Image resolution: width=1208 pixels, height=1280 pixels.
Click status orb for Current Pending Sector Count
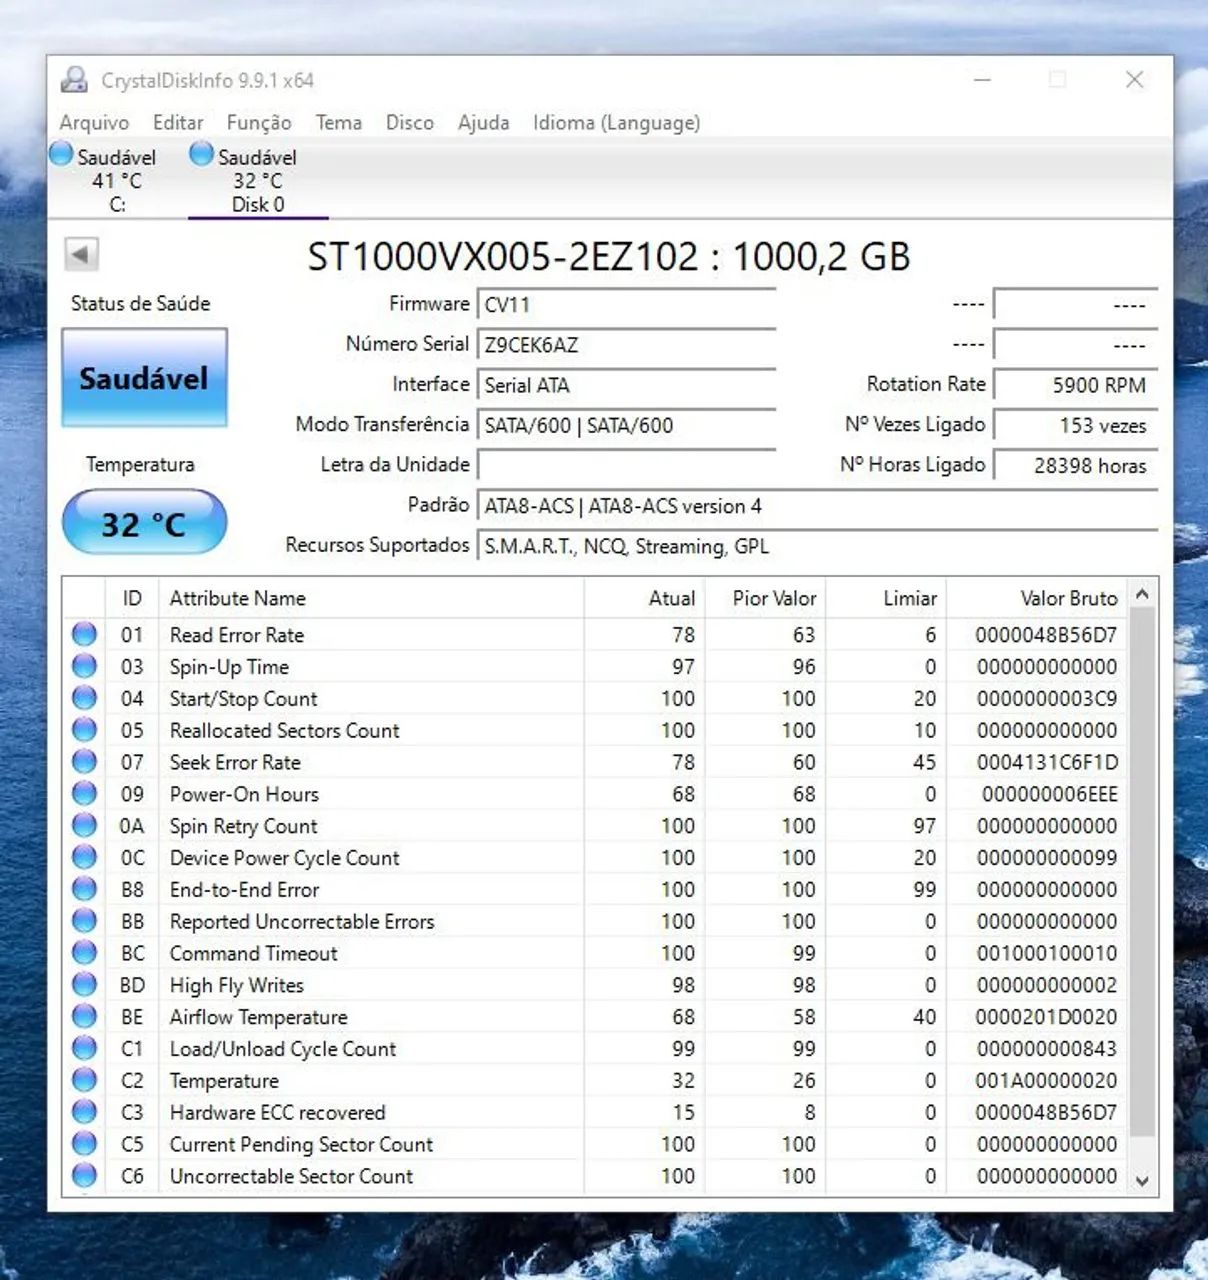tap(84, 1144)
